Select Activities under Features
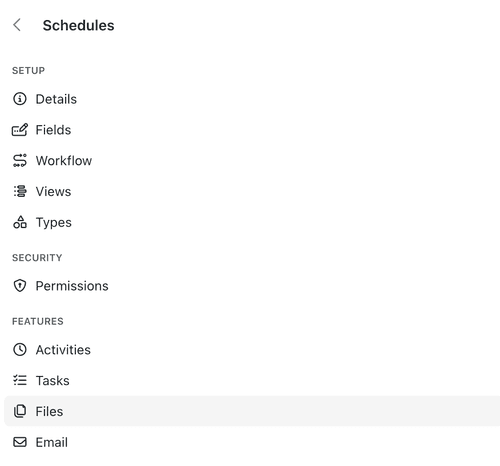Viewport: 500px width, 466px height. pyautogui.click(x=63, y=350)
